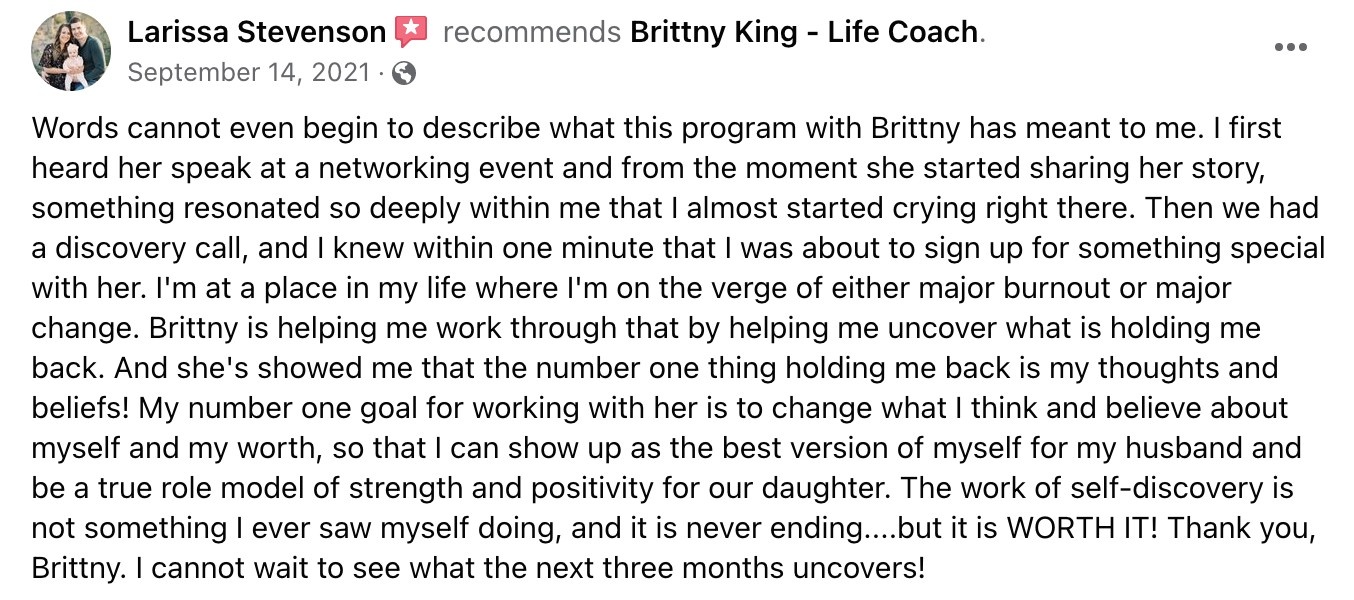Open Larissa Stevenson's profile name link
1354x600 pixels.
(256, 32)
